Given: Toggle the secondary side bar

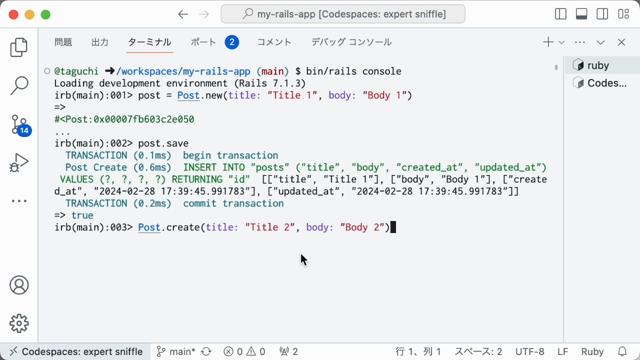Looking at the screenshot, I should pos(602,14).
